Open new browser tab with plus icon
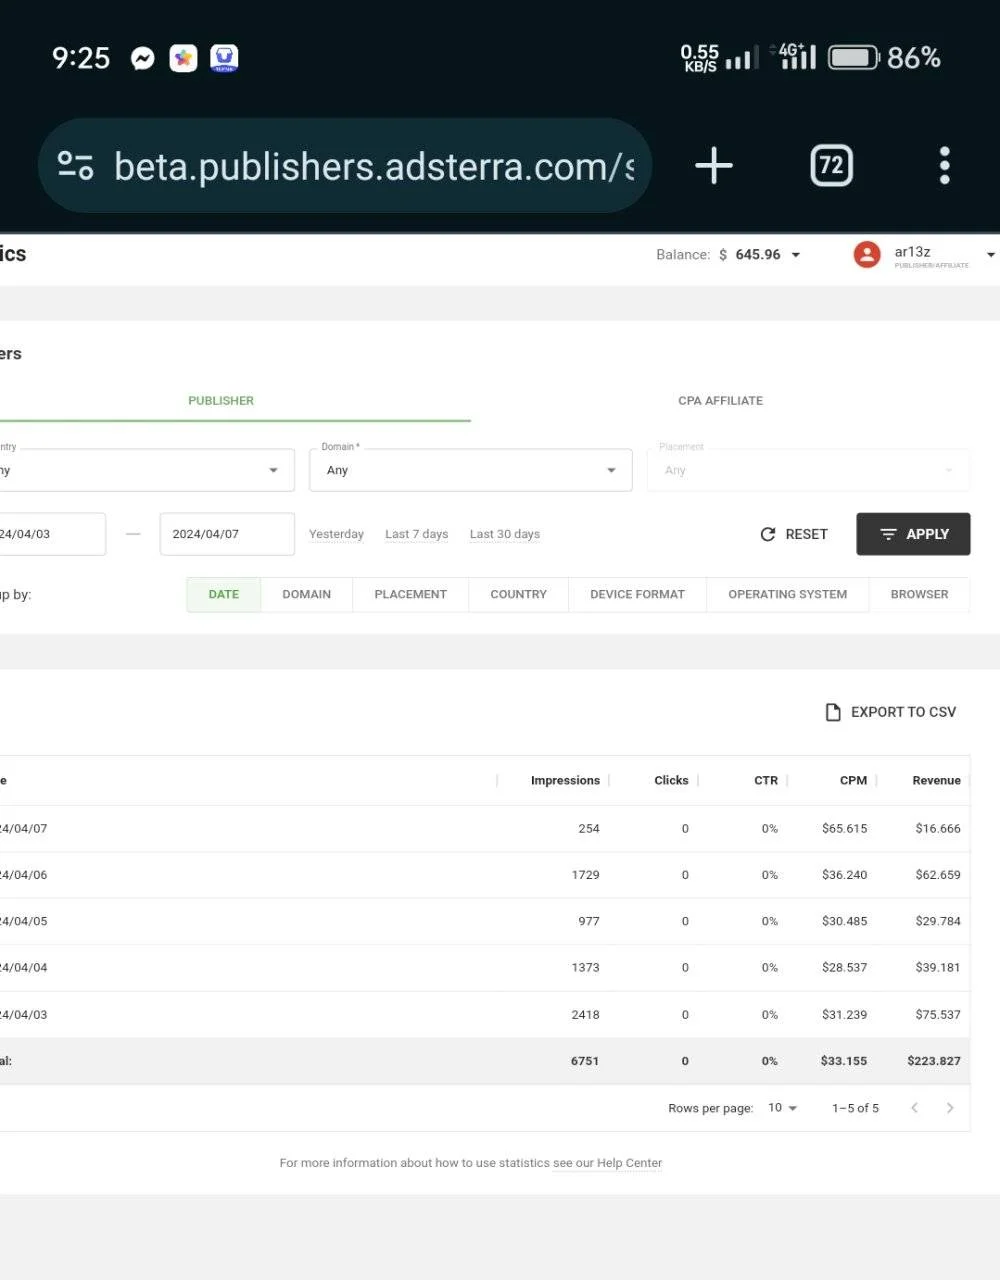This screenshot has height=1280, width=1000. (x=714, y=165)
